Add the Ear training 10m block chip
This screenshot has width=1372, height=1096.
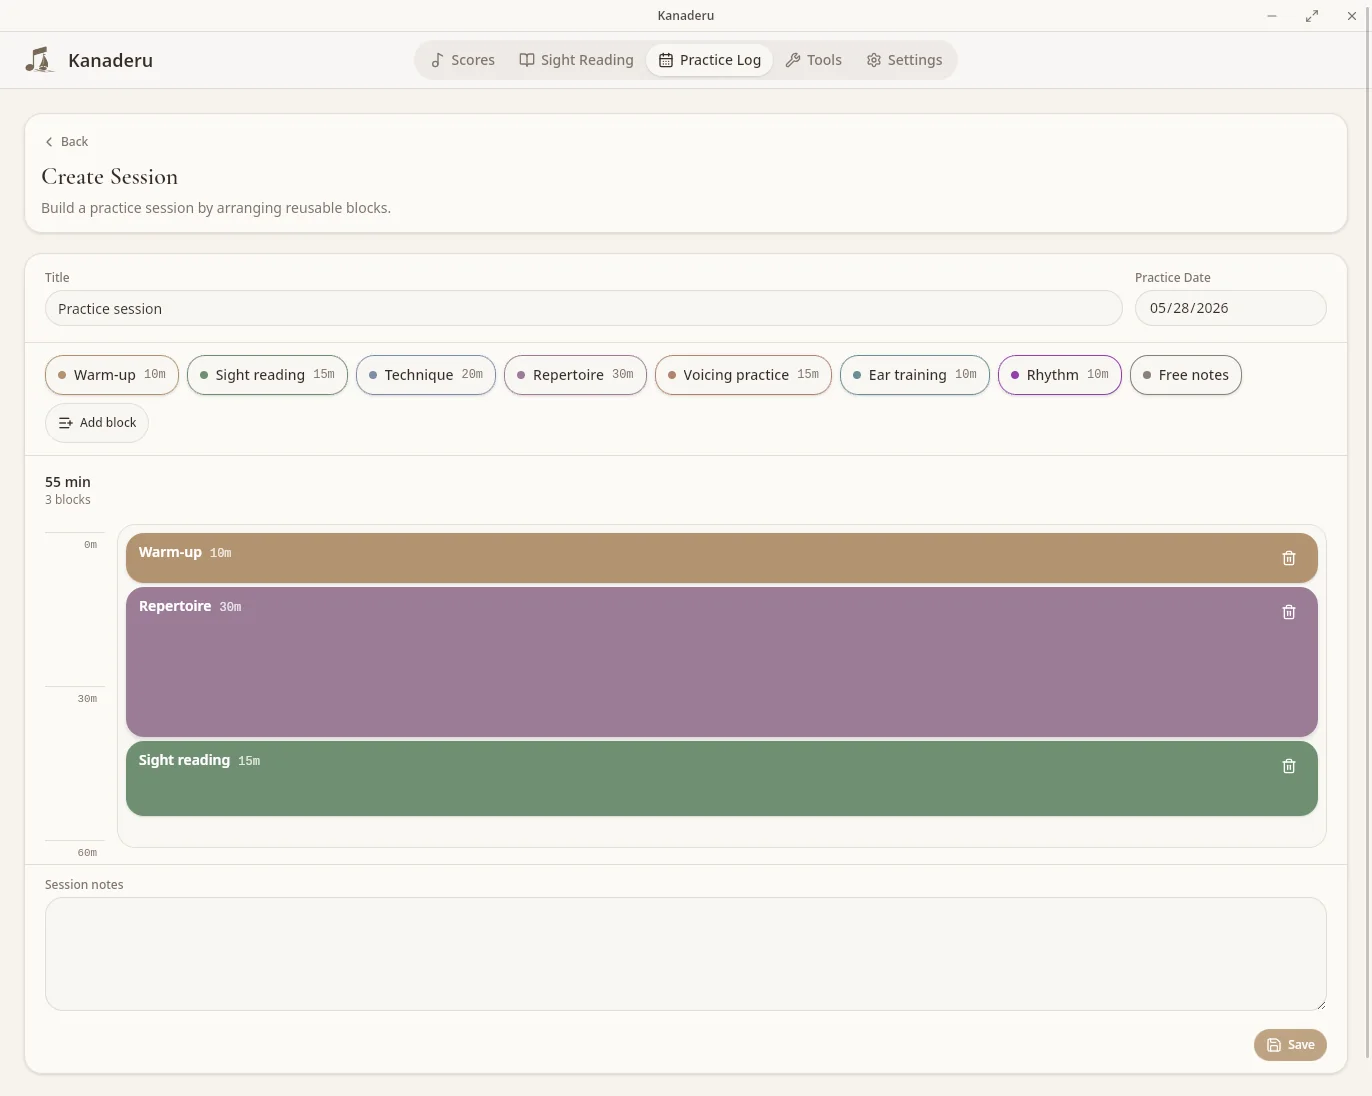[x=915, y=375]
